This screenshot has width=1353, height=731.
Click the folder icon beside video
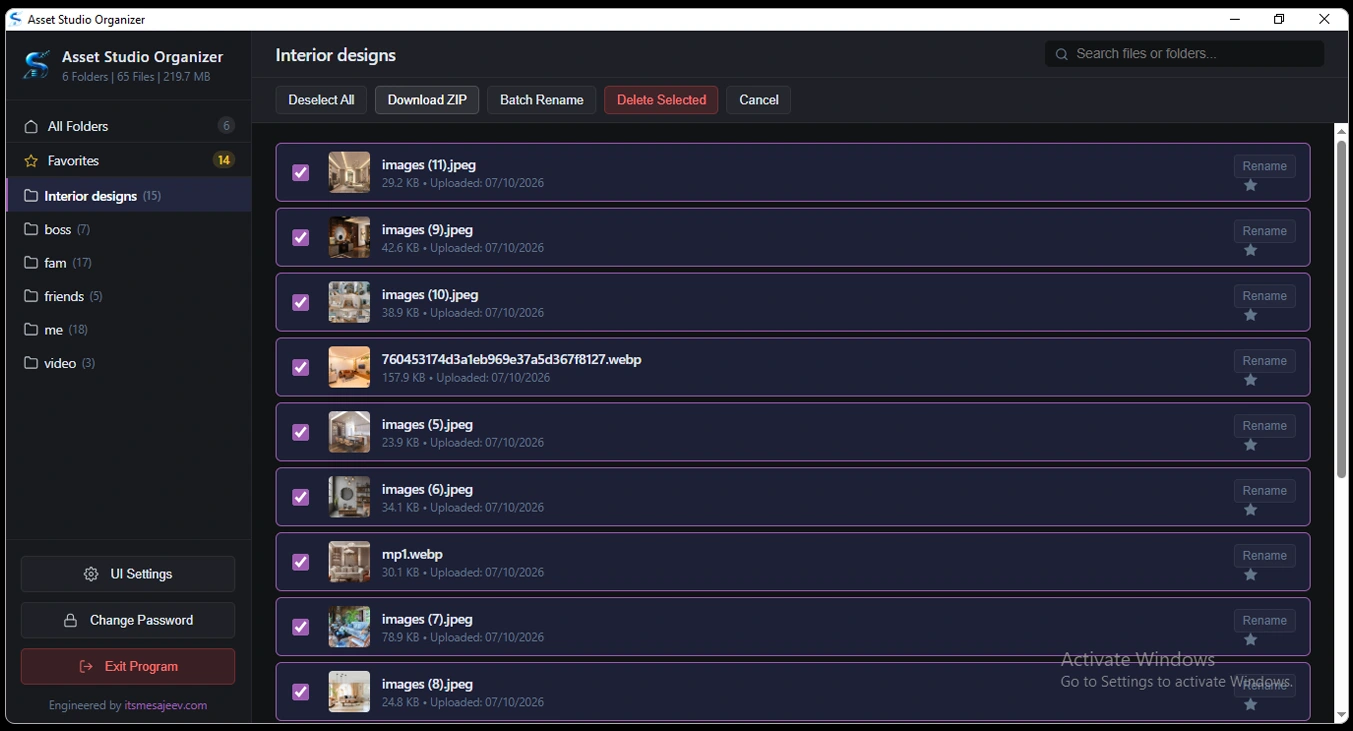[31, 363]
